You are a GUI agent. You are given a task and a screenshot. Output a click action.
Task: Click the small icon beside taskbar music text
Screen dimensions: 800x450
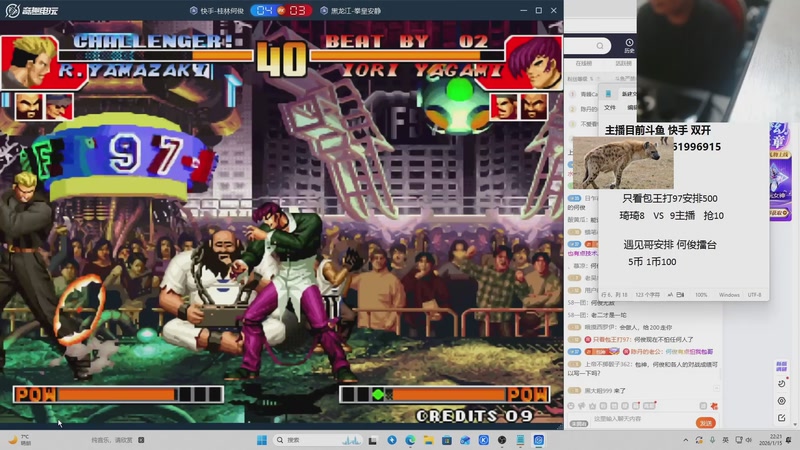coord(141,440)
